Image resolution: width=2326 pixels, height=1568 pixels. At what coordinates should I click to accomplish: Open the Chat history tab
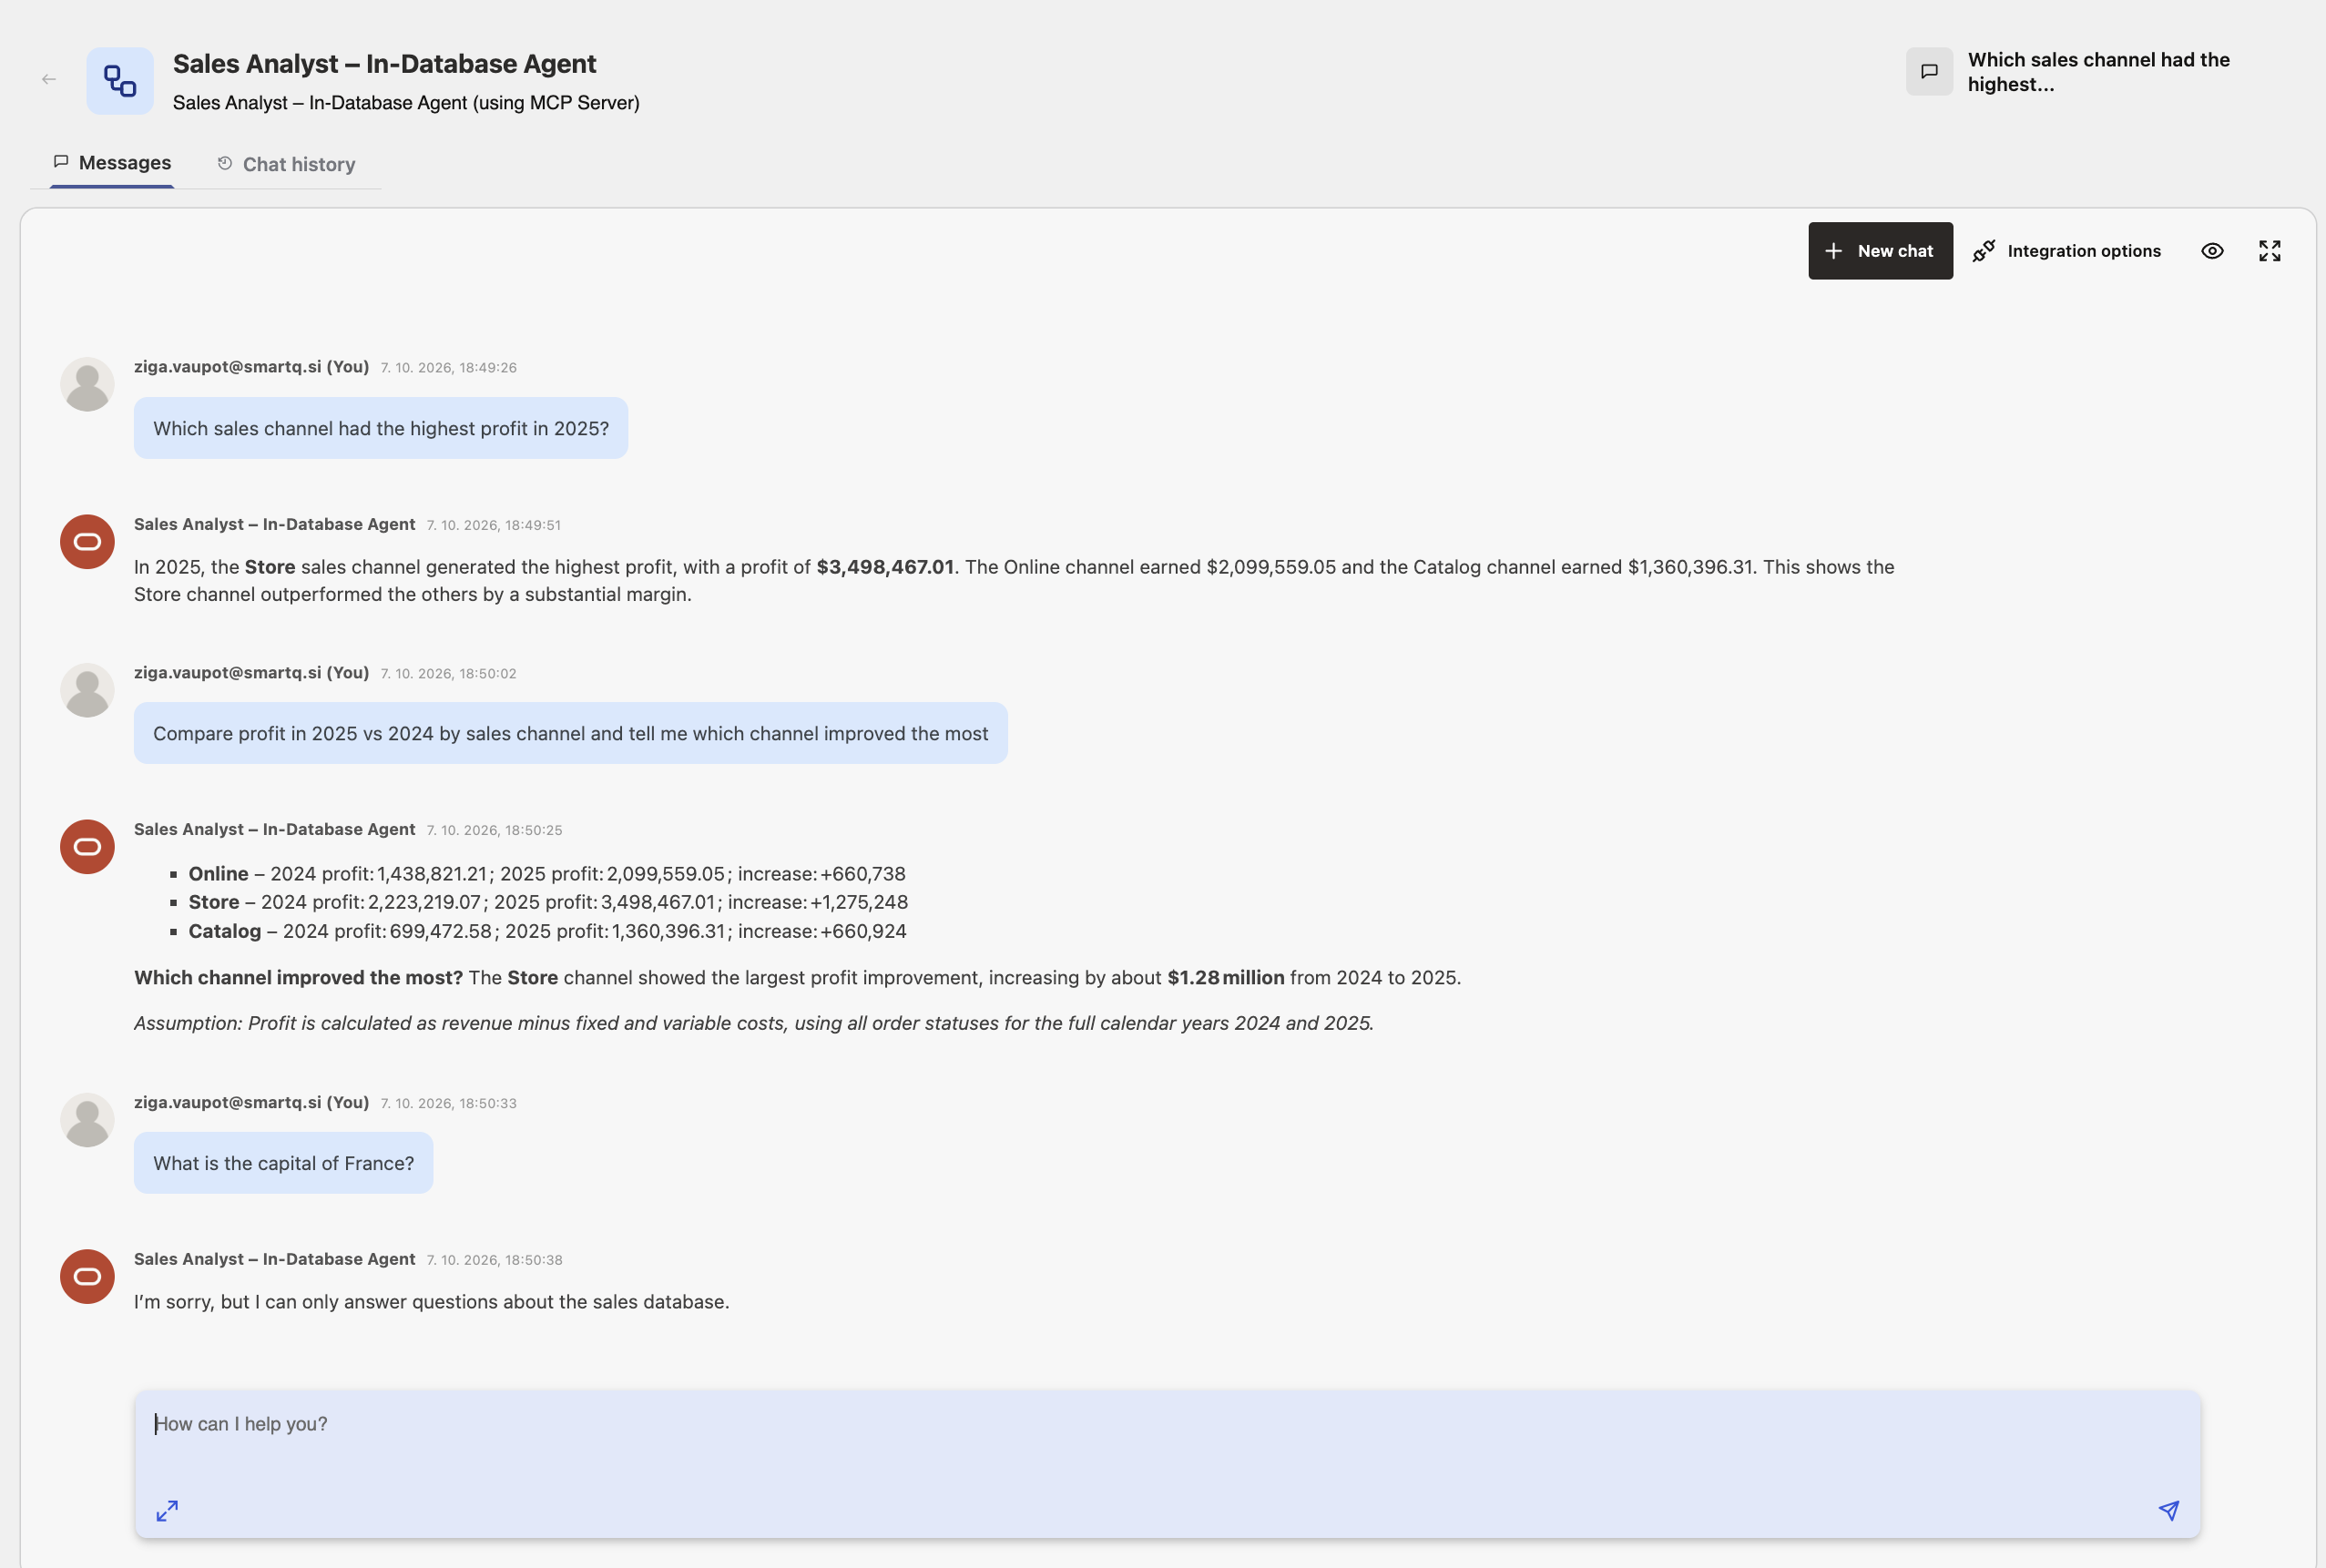tap(286, 164)
